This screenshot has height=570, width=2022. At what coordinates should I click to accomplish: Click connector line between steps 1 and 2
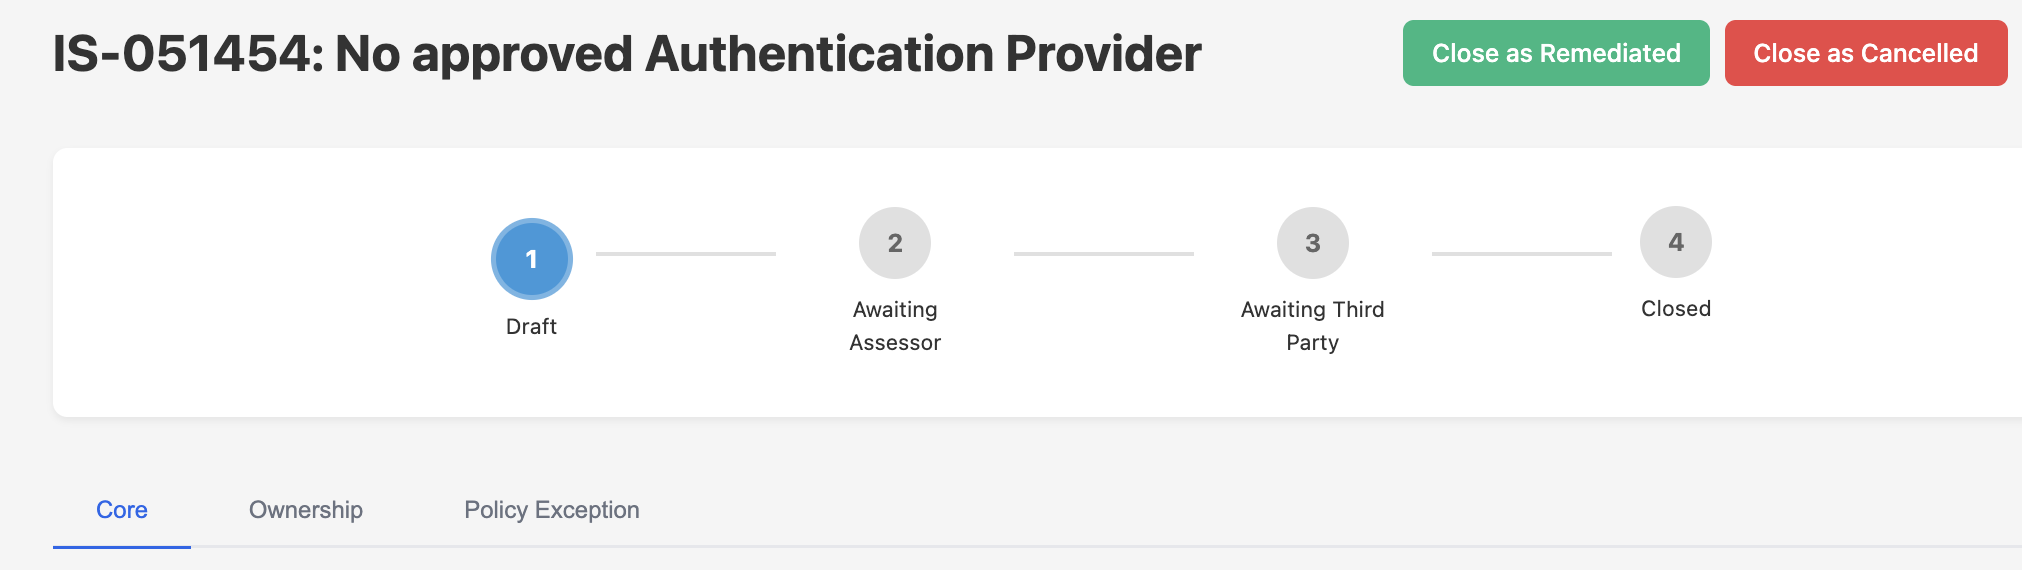point(685,254)
